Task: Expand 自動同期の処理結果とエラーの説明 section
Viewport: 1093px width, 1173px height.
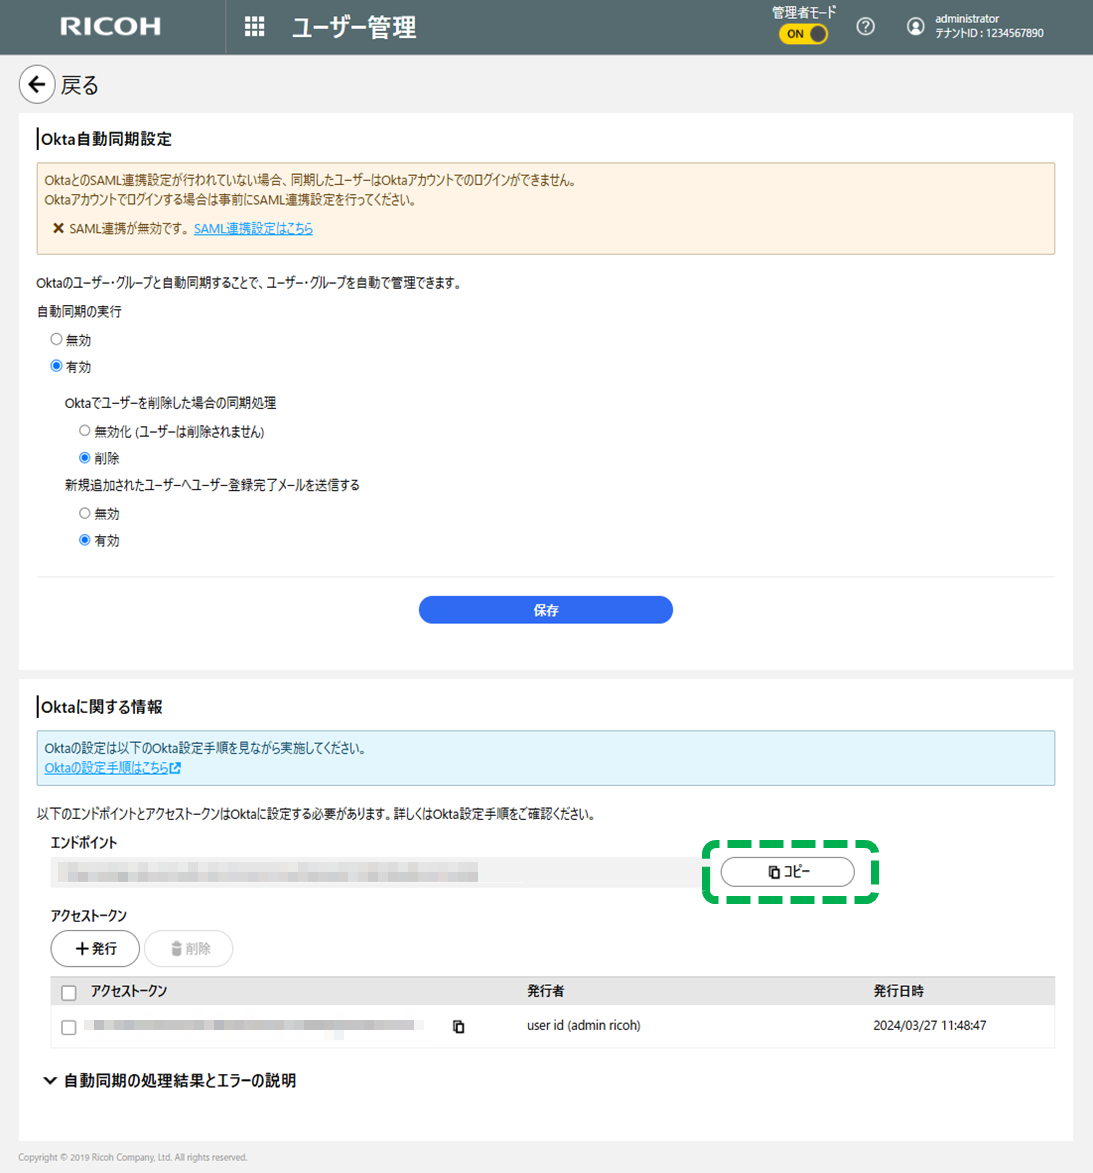Action: point(170,1080)
